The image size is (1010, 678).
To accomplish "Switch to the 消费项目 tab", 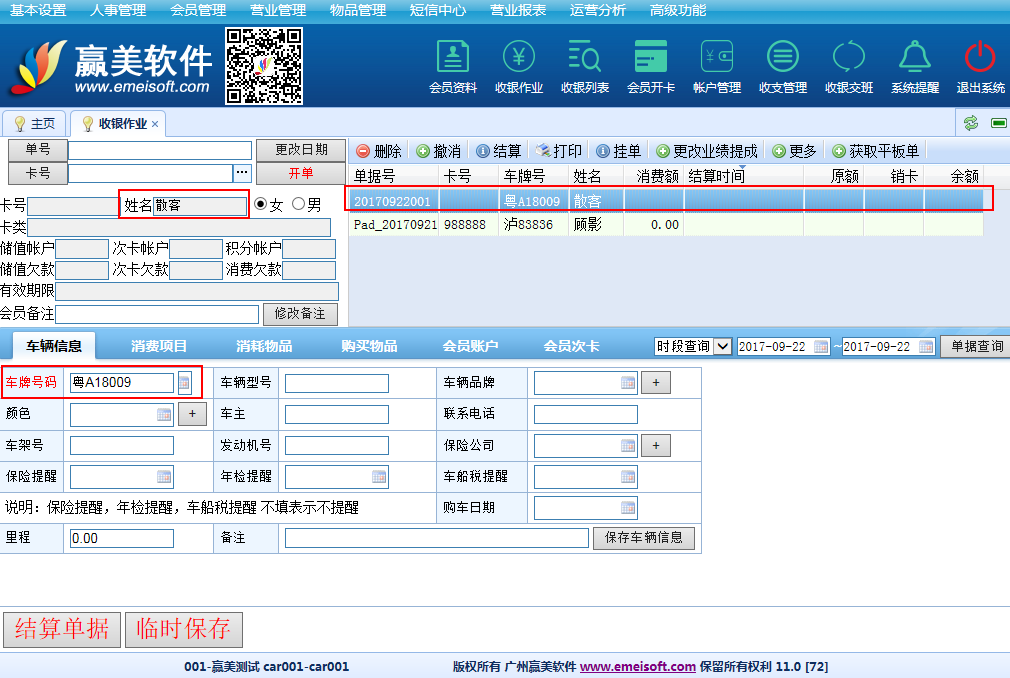I will (x=159, y=346).
